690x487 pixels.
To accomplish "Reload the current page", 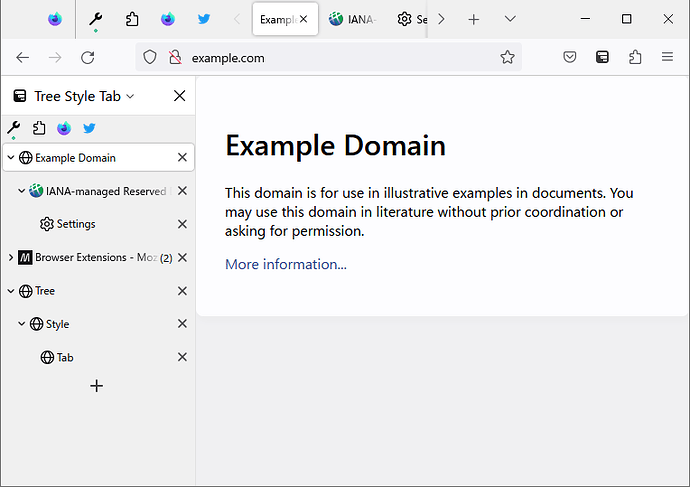I will (x=88, y=58).
